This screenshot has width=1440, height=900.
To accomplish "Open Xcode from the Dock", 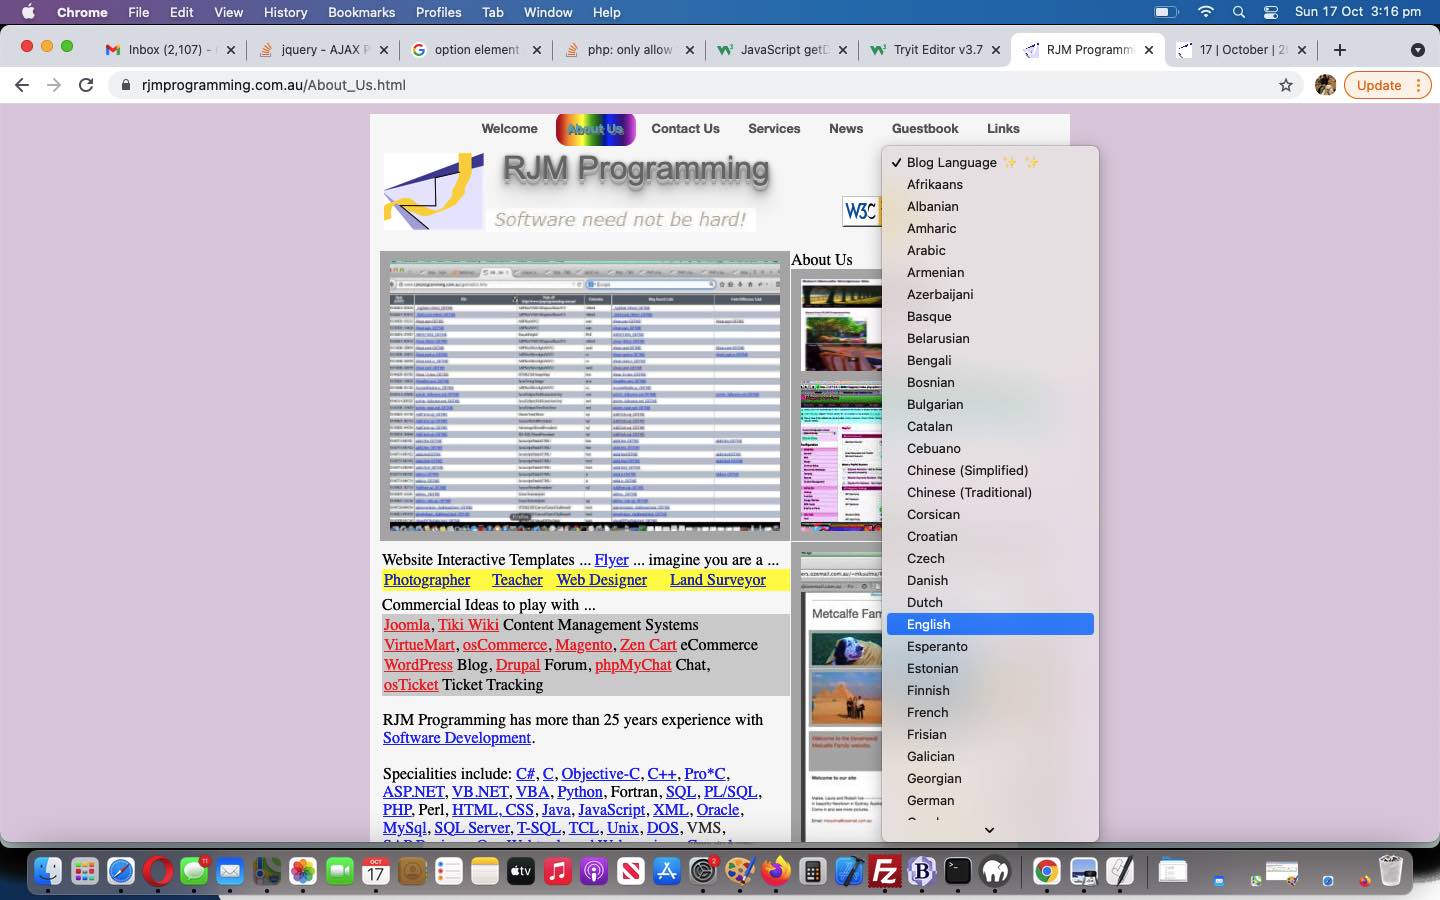I will coord(849,872).
